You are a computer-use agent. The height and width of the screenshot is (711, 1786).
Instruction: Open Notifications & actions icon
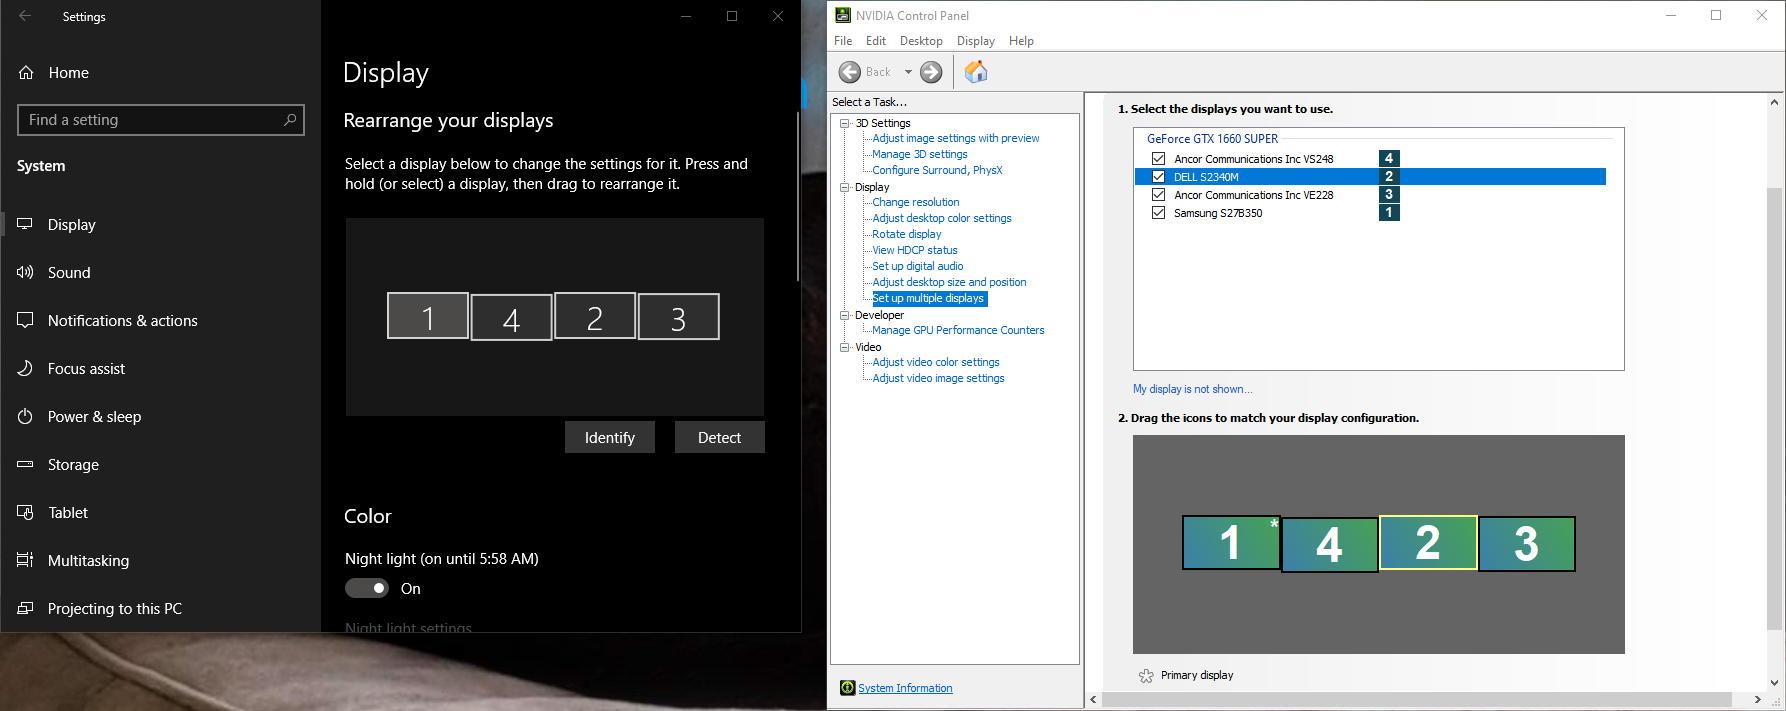point(26,320)
